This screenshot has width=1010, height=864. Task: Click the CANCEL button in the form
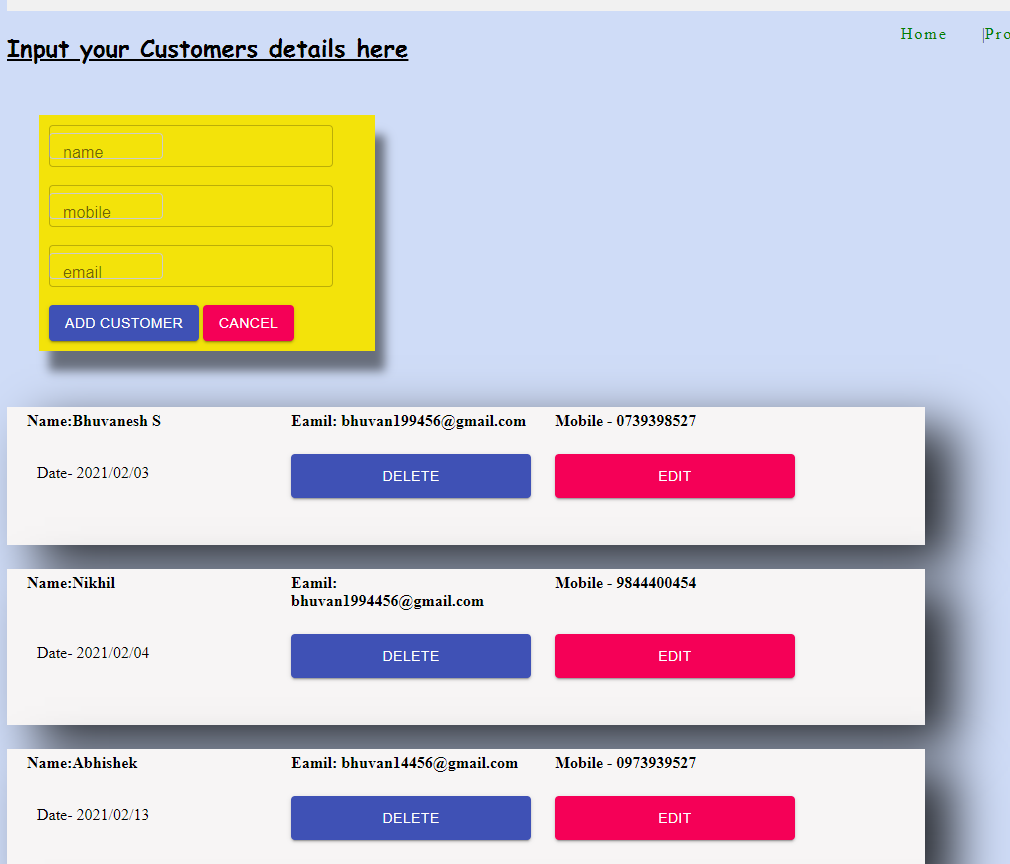click(248, 323)
